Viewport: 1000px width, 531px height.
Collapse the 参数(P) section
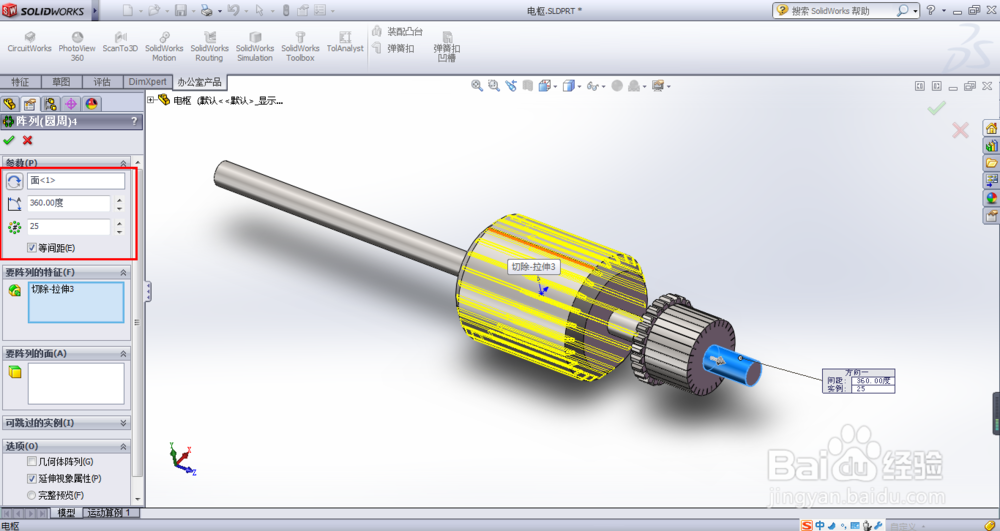pyautogui.click(x=123, y=163)
